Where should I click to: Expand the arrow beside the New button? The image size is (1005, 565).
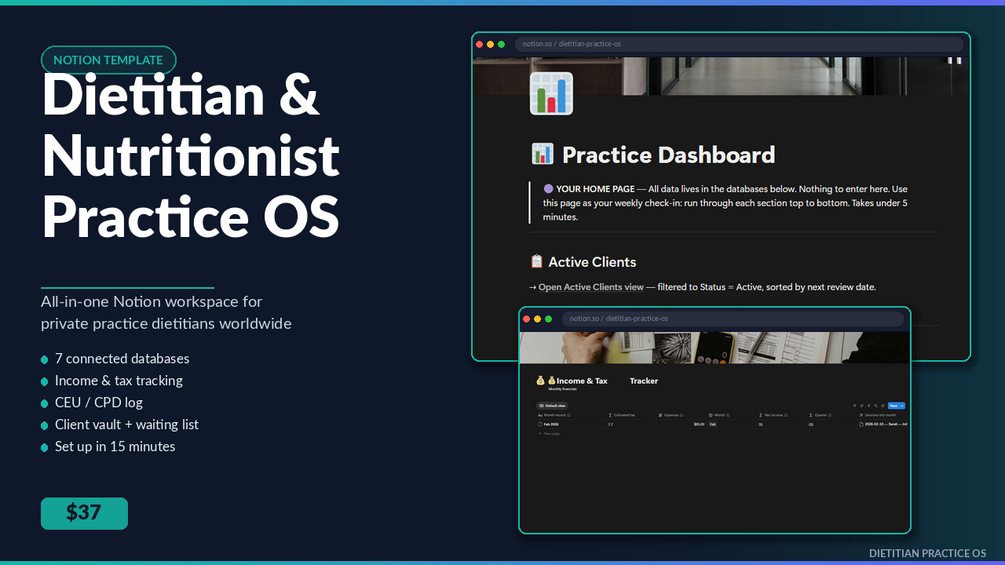(x=902, y=405)
